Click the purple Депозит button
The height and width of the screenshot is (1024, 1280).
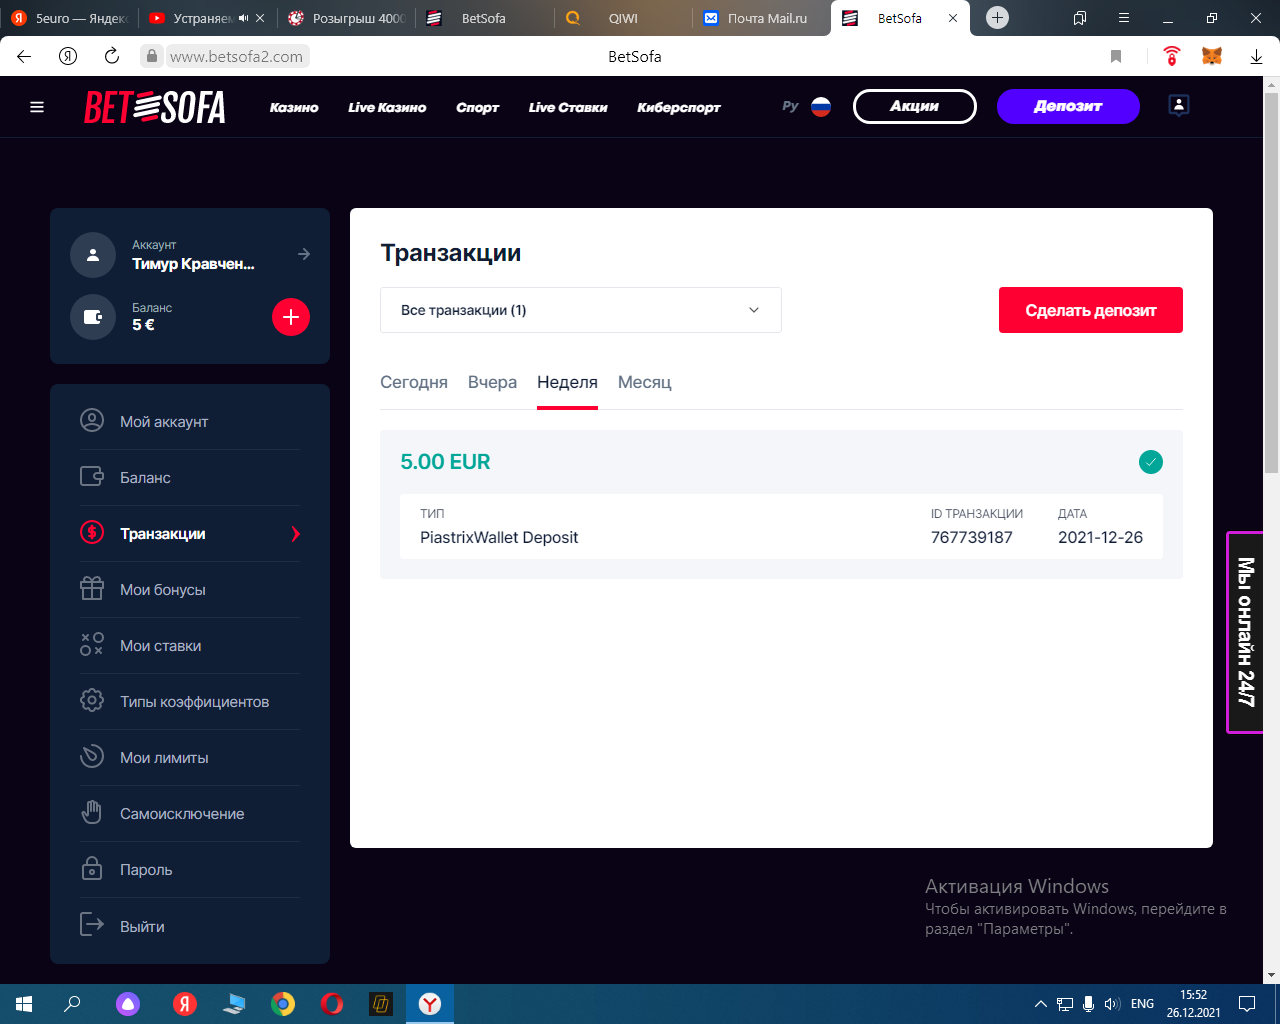1068,106
